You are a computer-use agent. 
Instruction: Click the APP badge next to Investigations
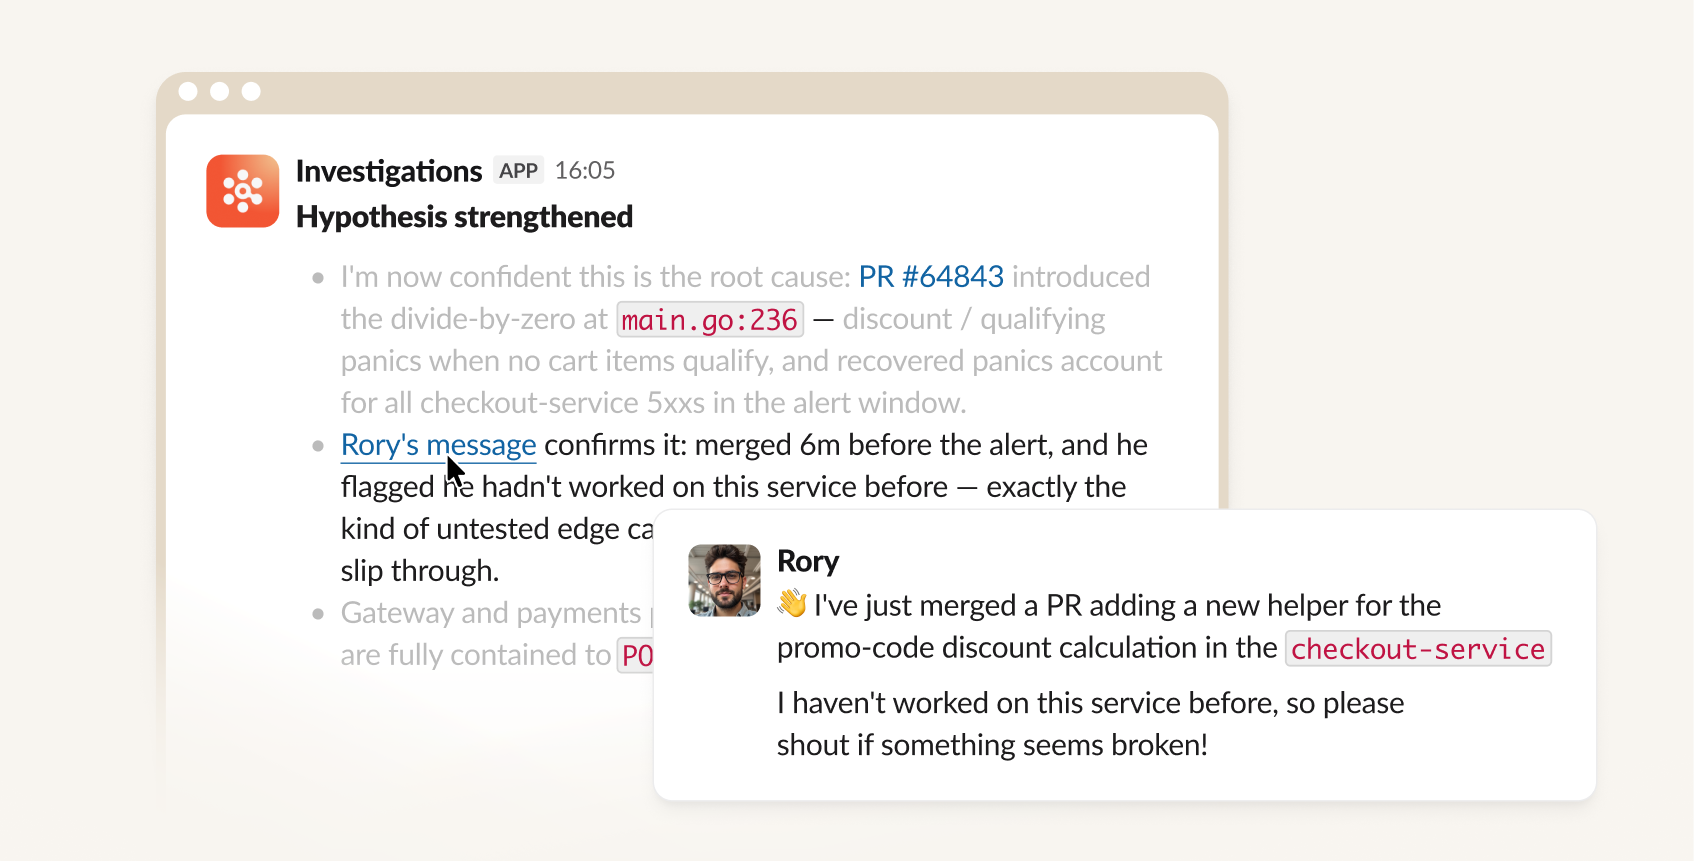coord(518,171)
